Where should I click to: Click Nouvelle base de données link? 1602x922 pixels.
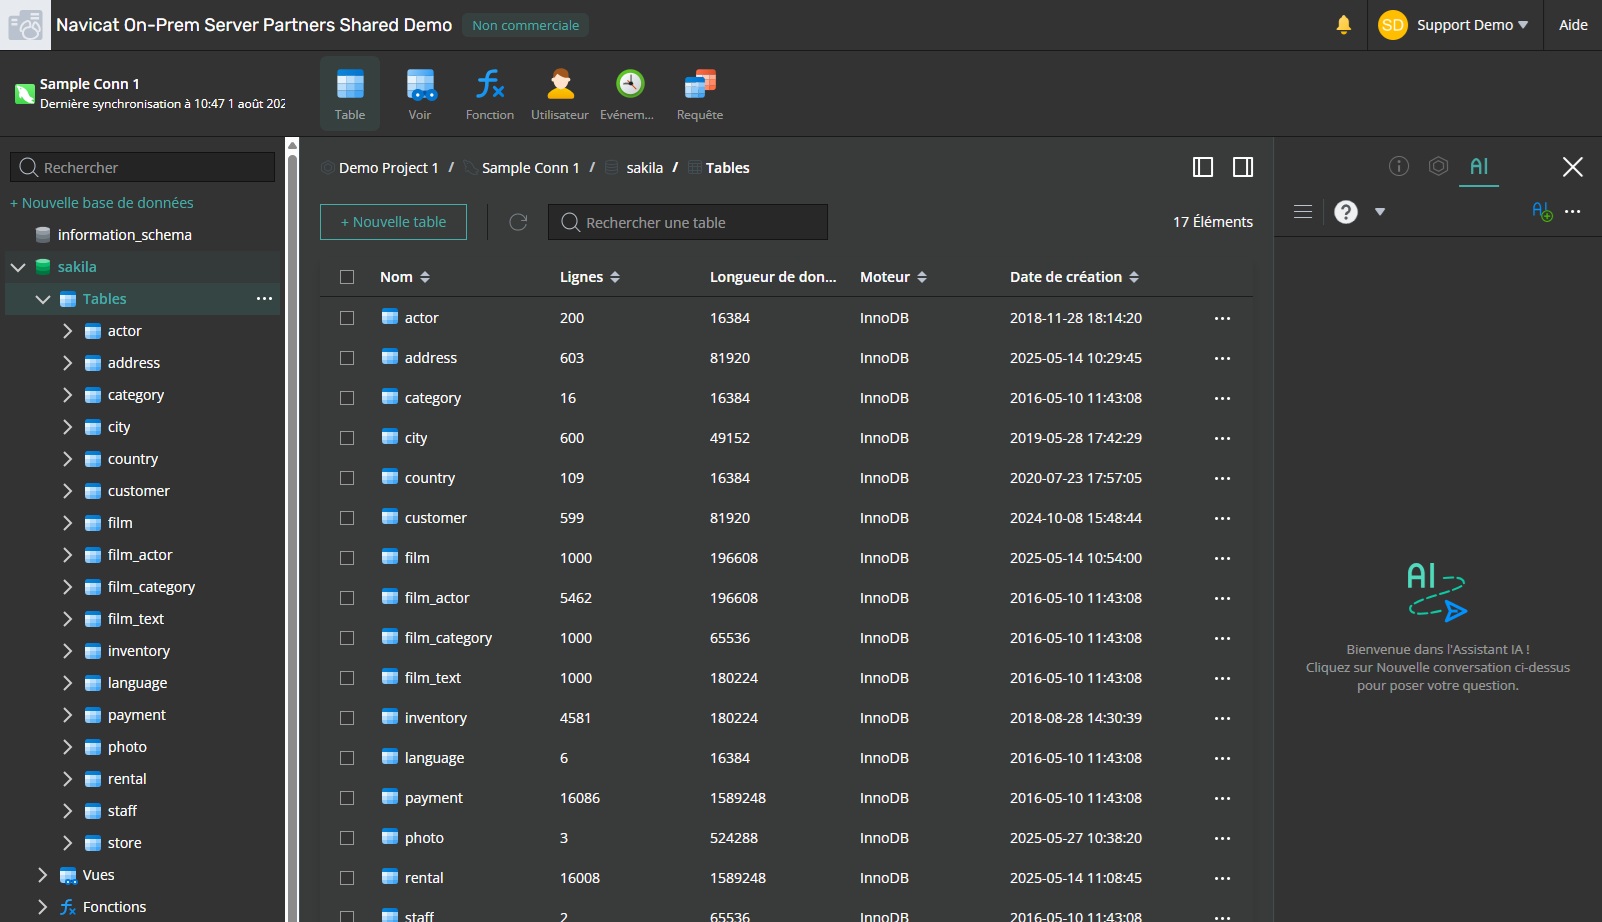102,203
